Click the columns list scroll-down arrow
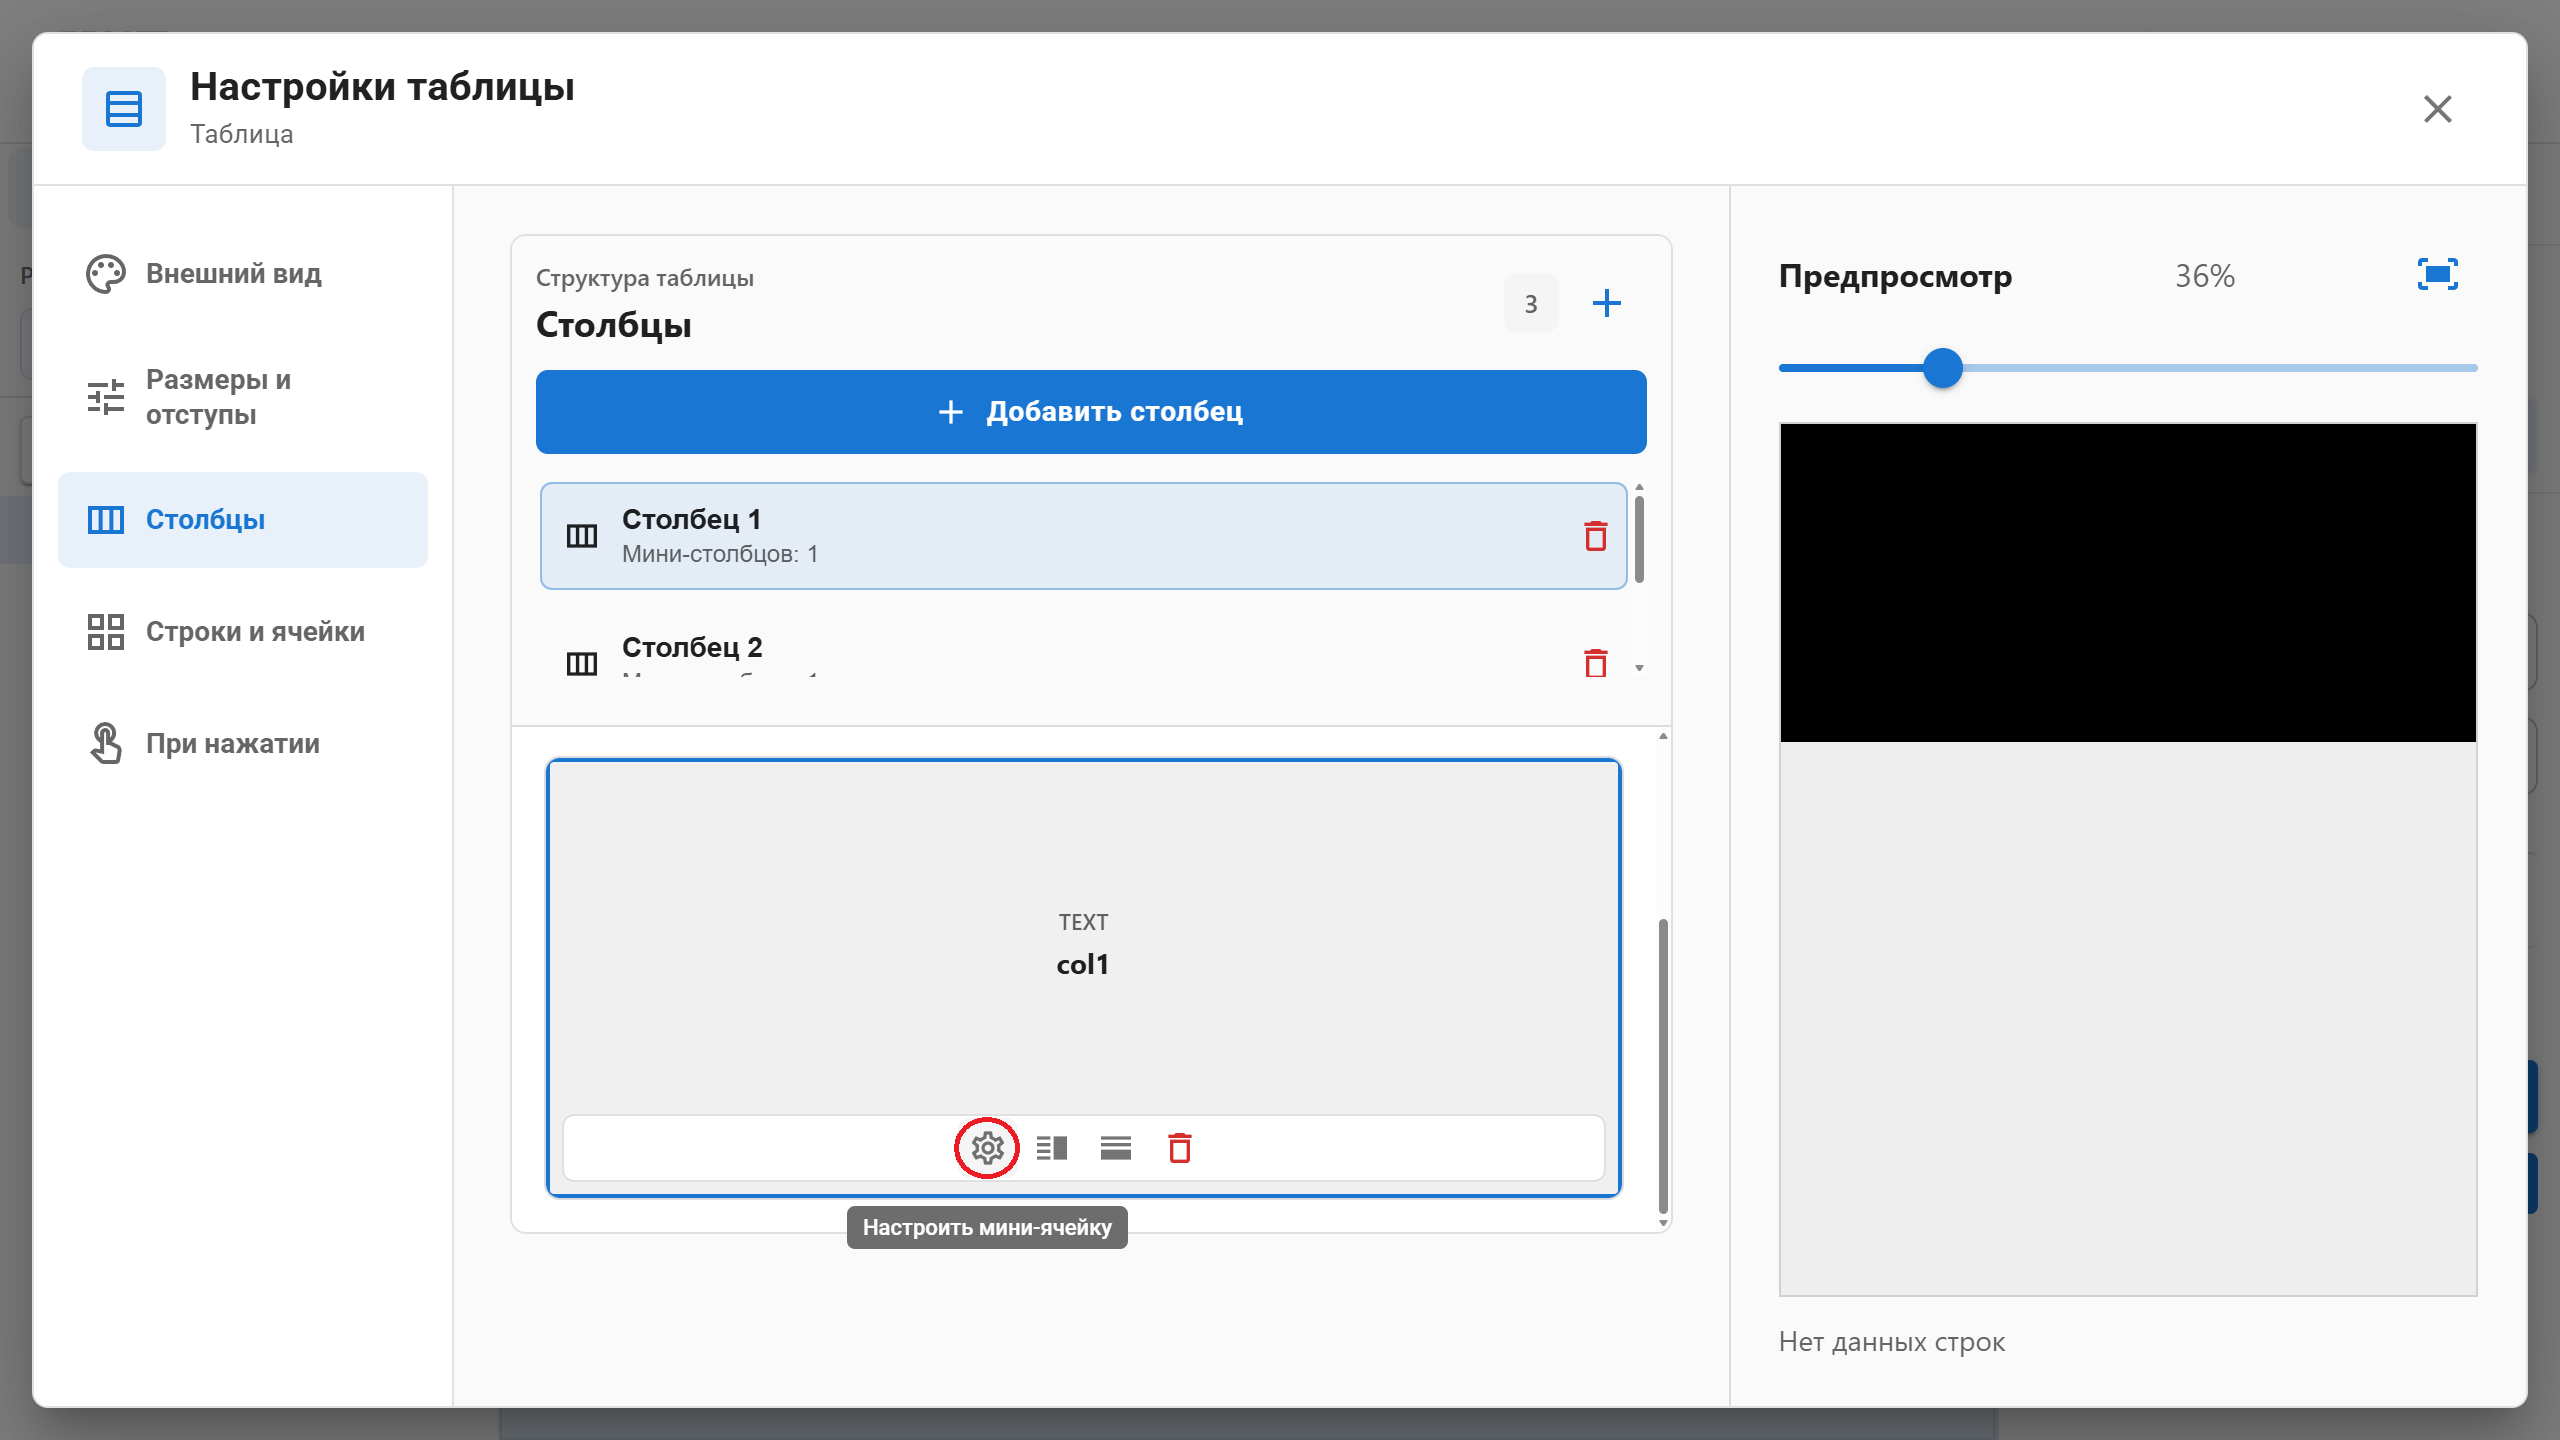Viewport: 2560px width, 1440px height. point(1639,668)
